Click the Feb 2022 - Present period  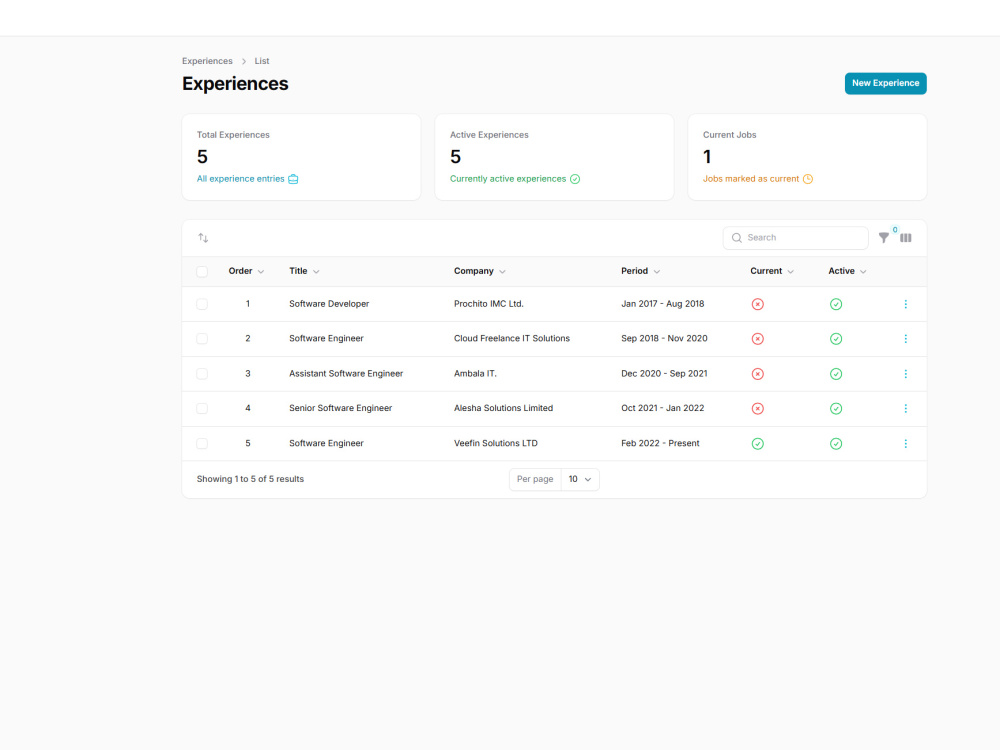coord(660,443)
